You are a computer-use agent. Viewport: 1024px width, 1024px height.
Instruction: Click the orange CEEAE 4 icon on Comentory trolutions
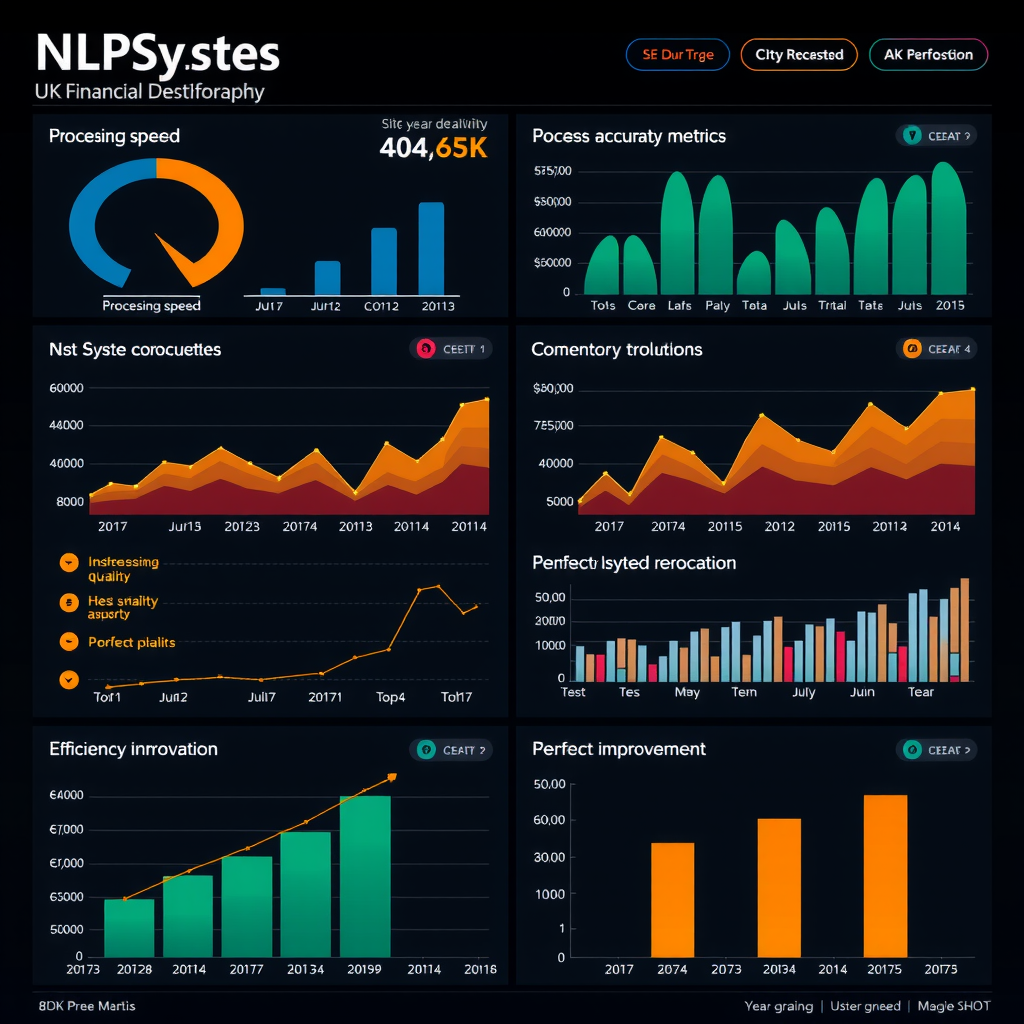pyautogui.click(x=912, y=349)
